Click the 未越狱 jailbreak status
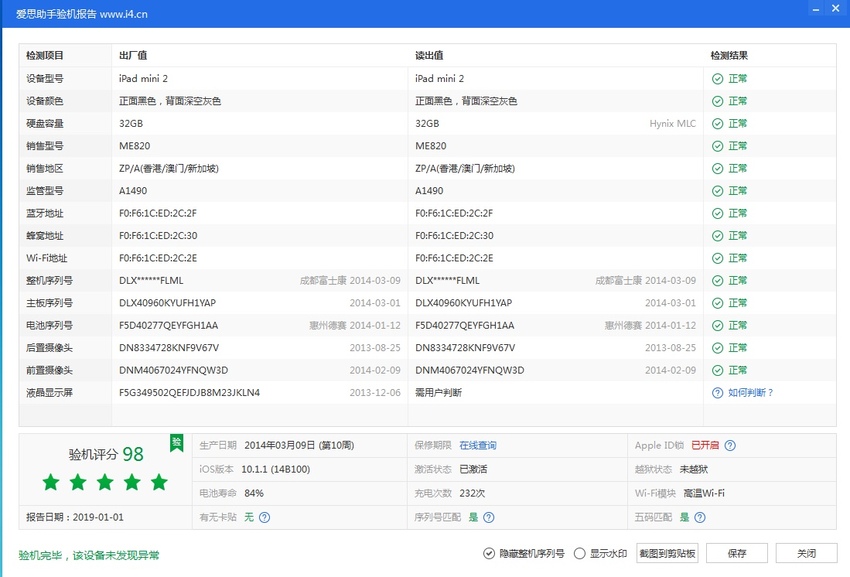The width and height of the screenshot is (850, 577). pos(694,470)
